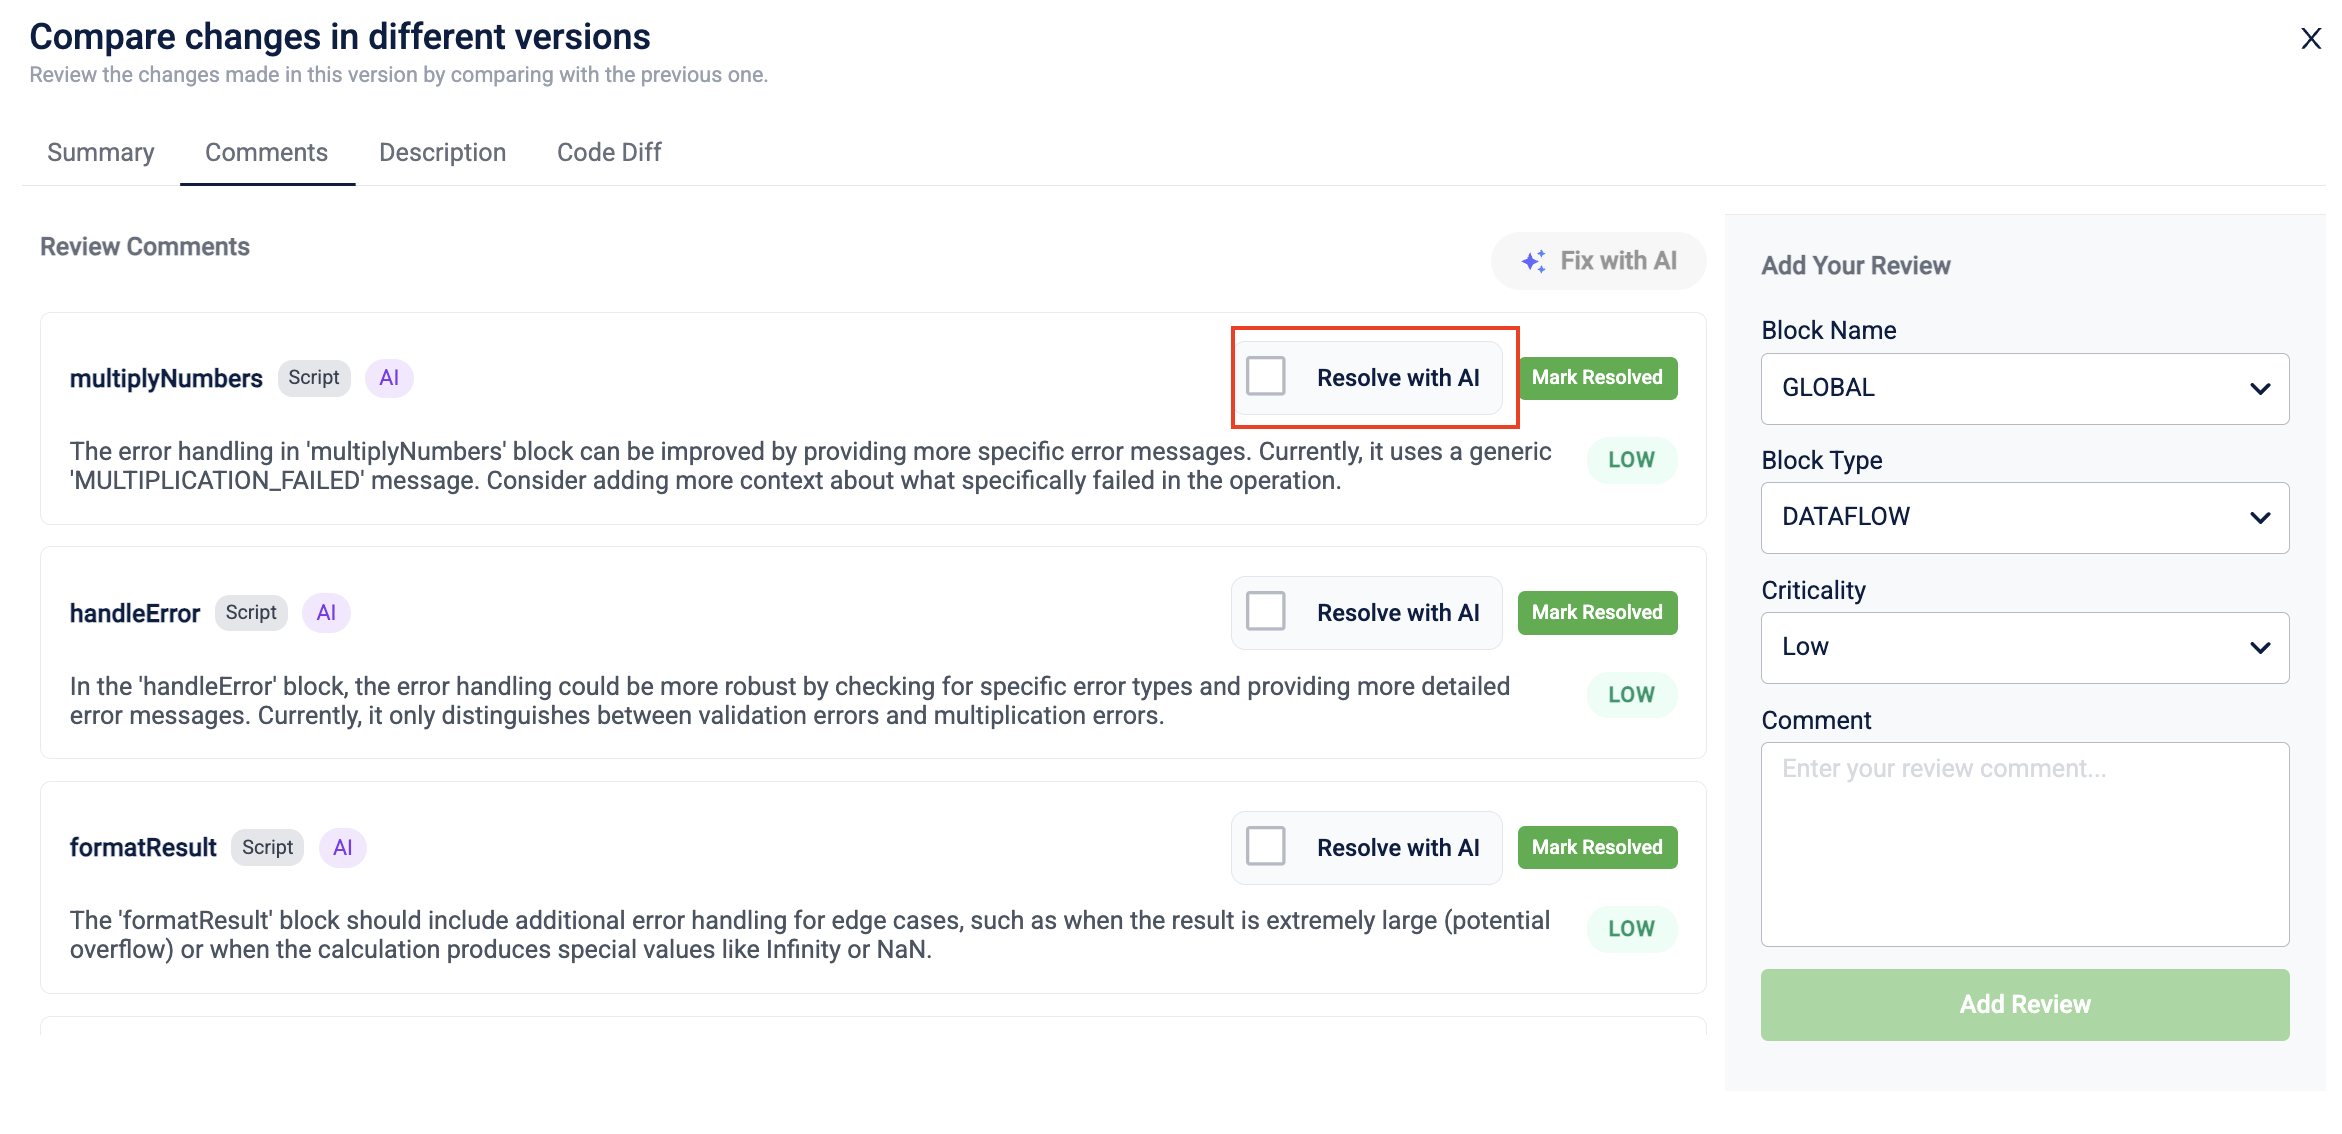
Task: Click Script tag next to multiplyNumbers
Action: 314,378
